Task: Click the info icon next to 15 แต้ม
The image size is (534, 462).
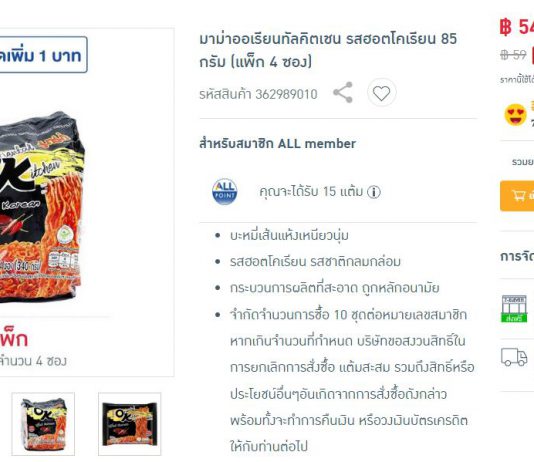Action: tap(374, 192)
